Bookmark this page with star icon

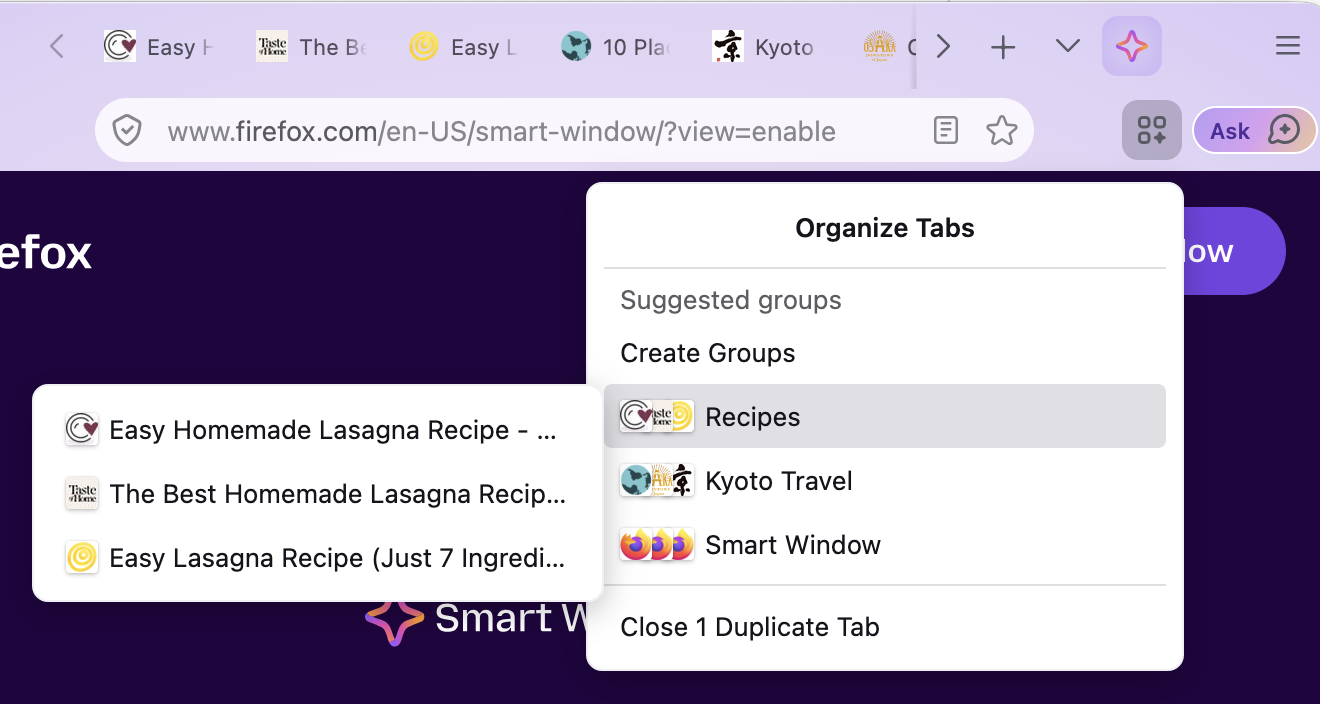pos(1001,131)
